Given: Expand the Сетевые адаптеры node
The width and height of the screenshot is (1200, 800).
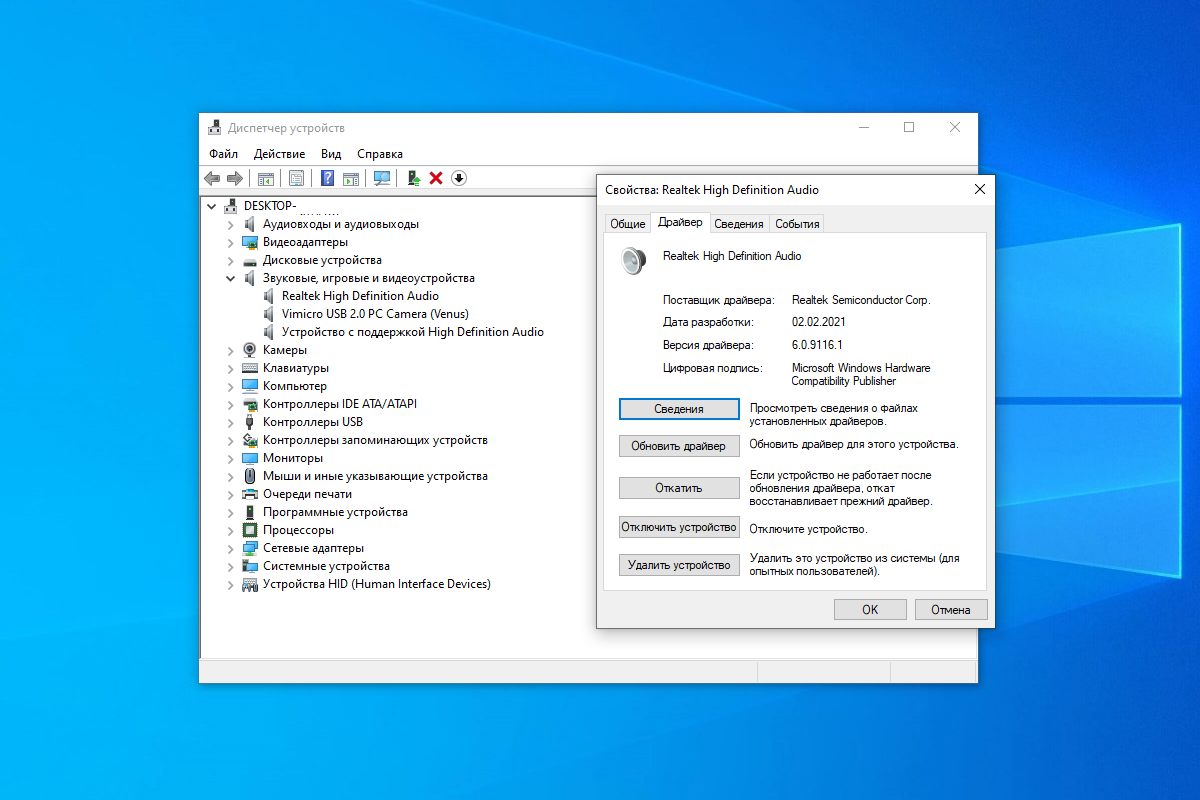Looking at the screenshot, I should click(231, 548).
